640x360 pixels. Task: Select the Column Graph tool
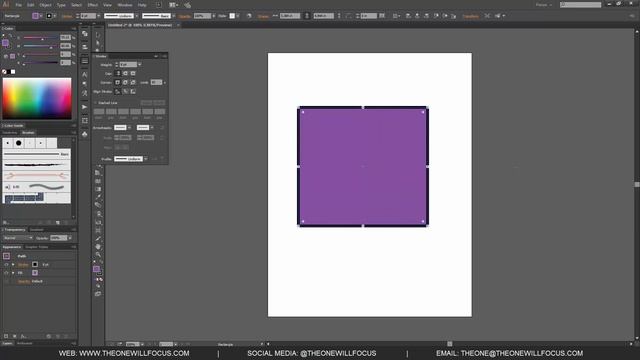pos(98,222)
